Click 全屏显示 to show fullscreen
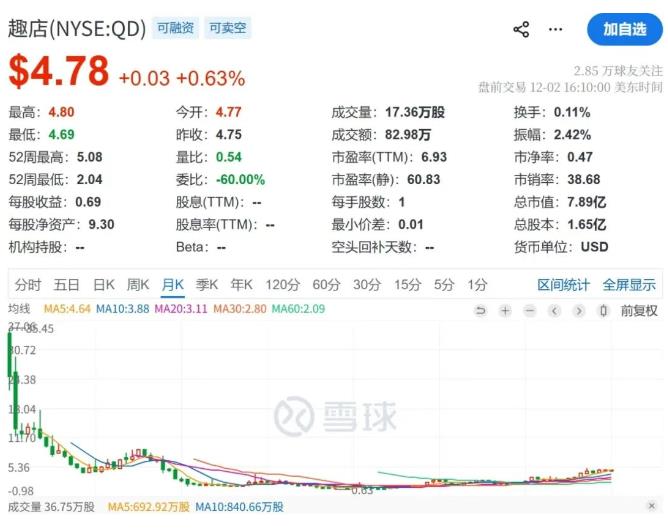The height and width of the screenshot is (532, 668). coord(629,284)
